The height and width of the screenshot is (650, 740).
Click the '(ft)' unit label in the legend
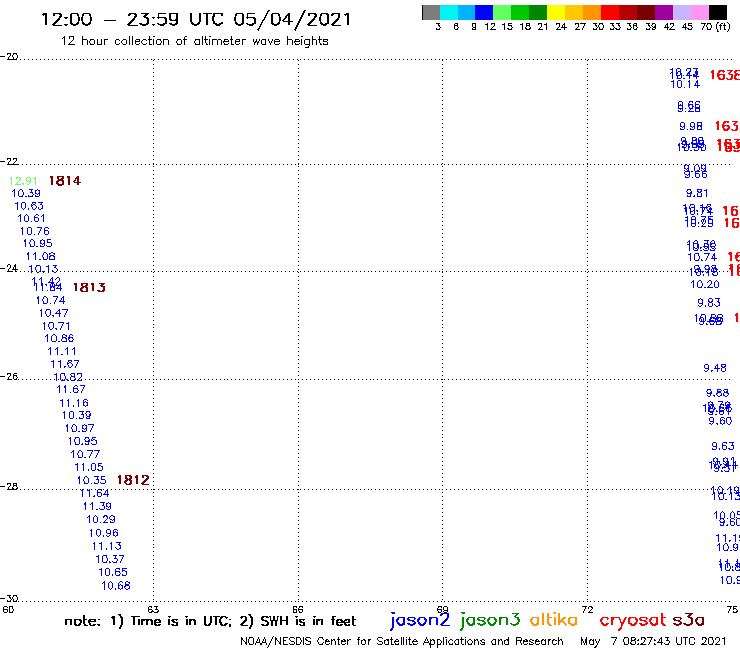point(723,26)
